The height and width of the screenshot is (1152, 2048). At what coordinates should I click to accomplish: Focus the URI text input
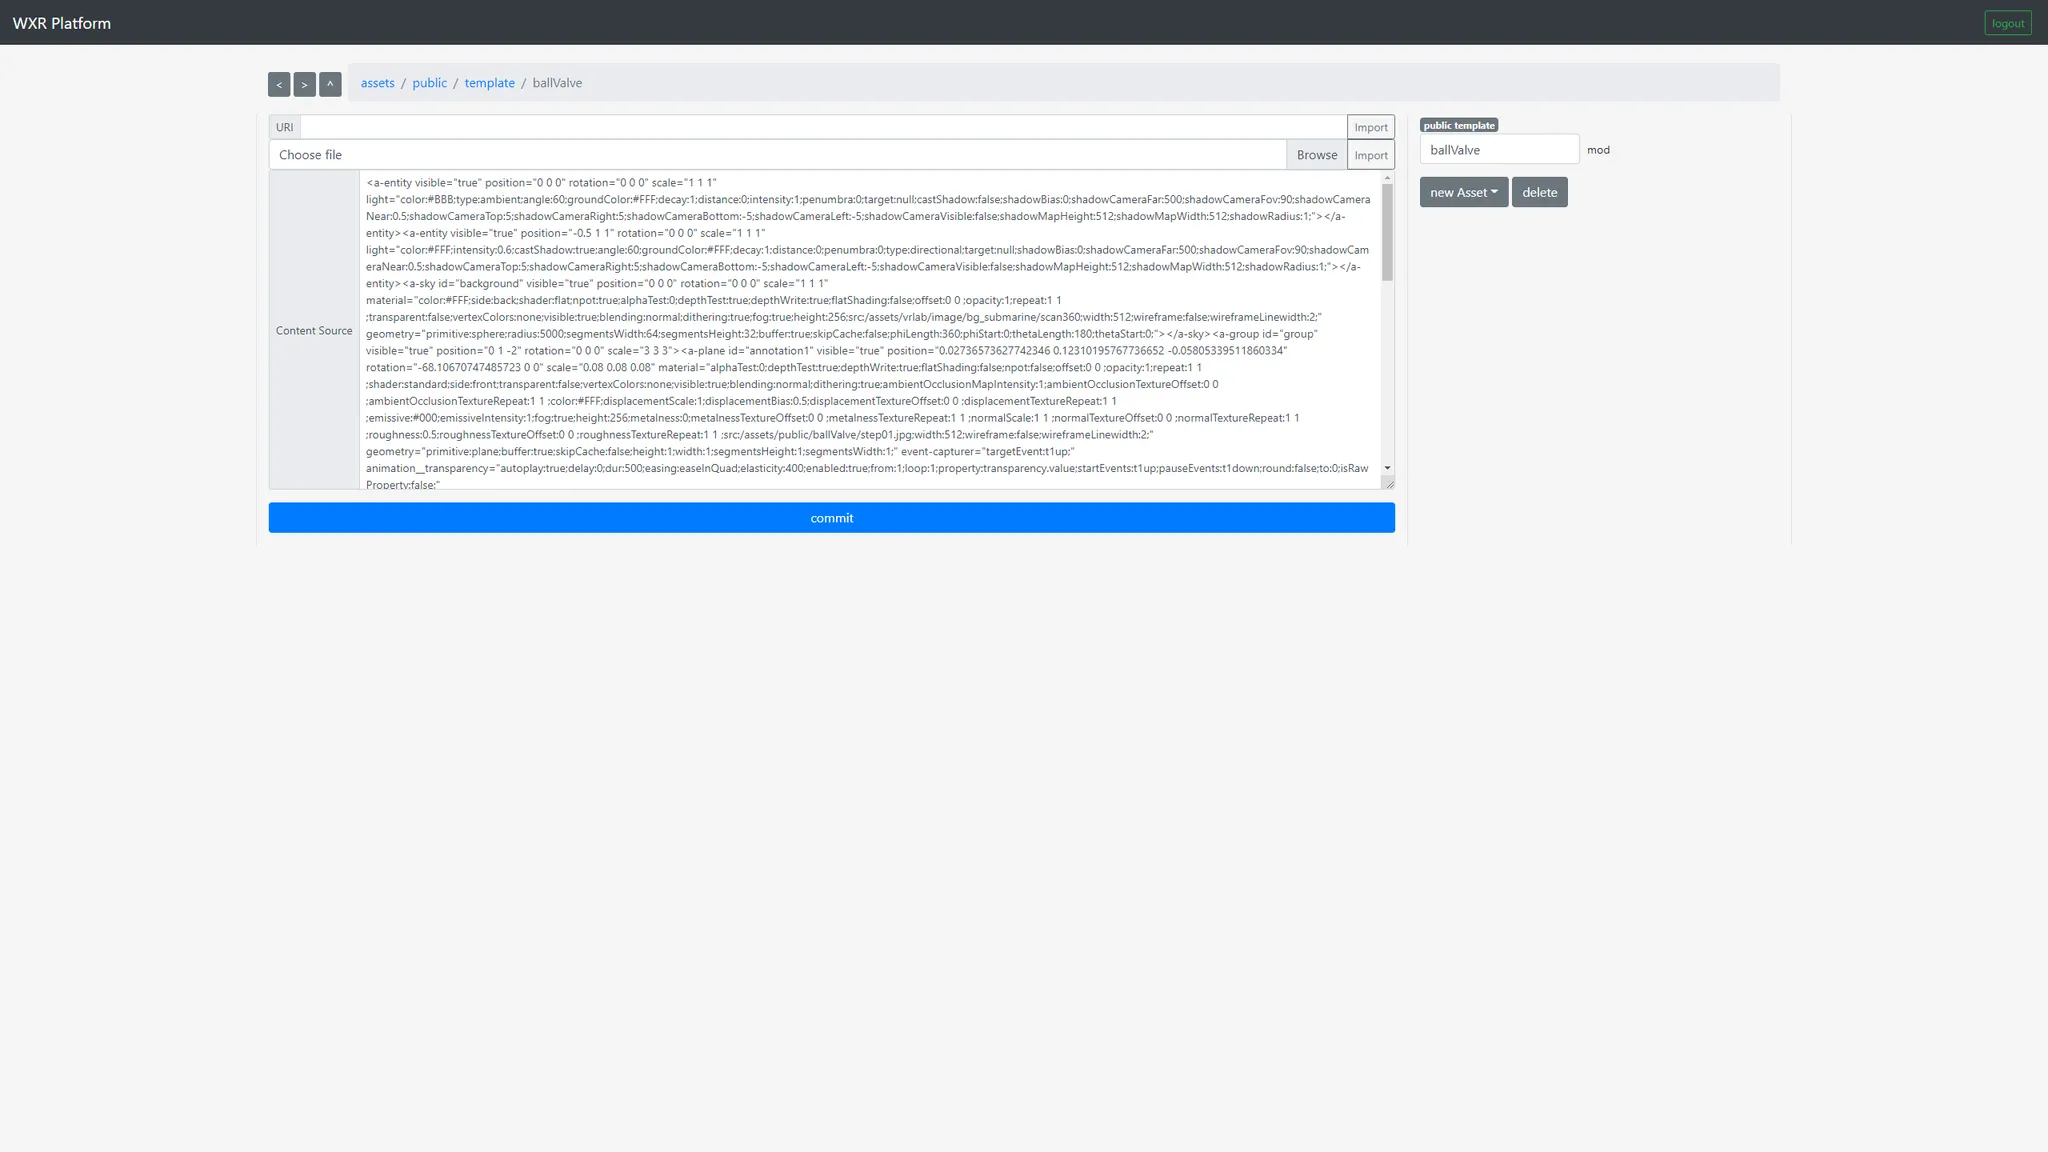(822, 127)
